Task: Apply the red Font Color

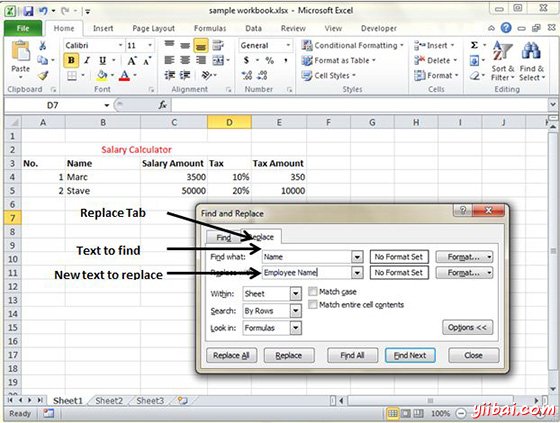Action: click(x=124, y=75)
